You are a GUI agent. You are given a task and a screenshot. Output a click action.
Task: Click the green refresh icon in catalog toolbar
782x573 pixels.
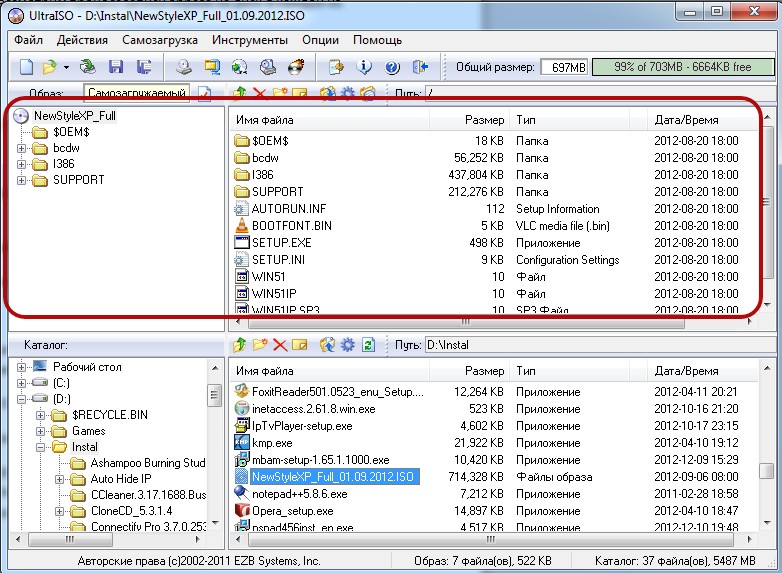368,345
